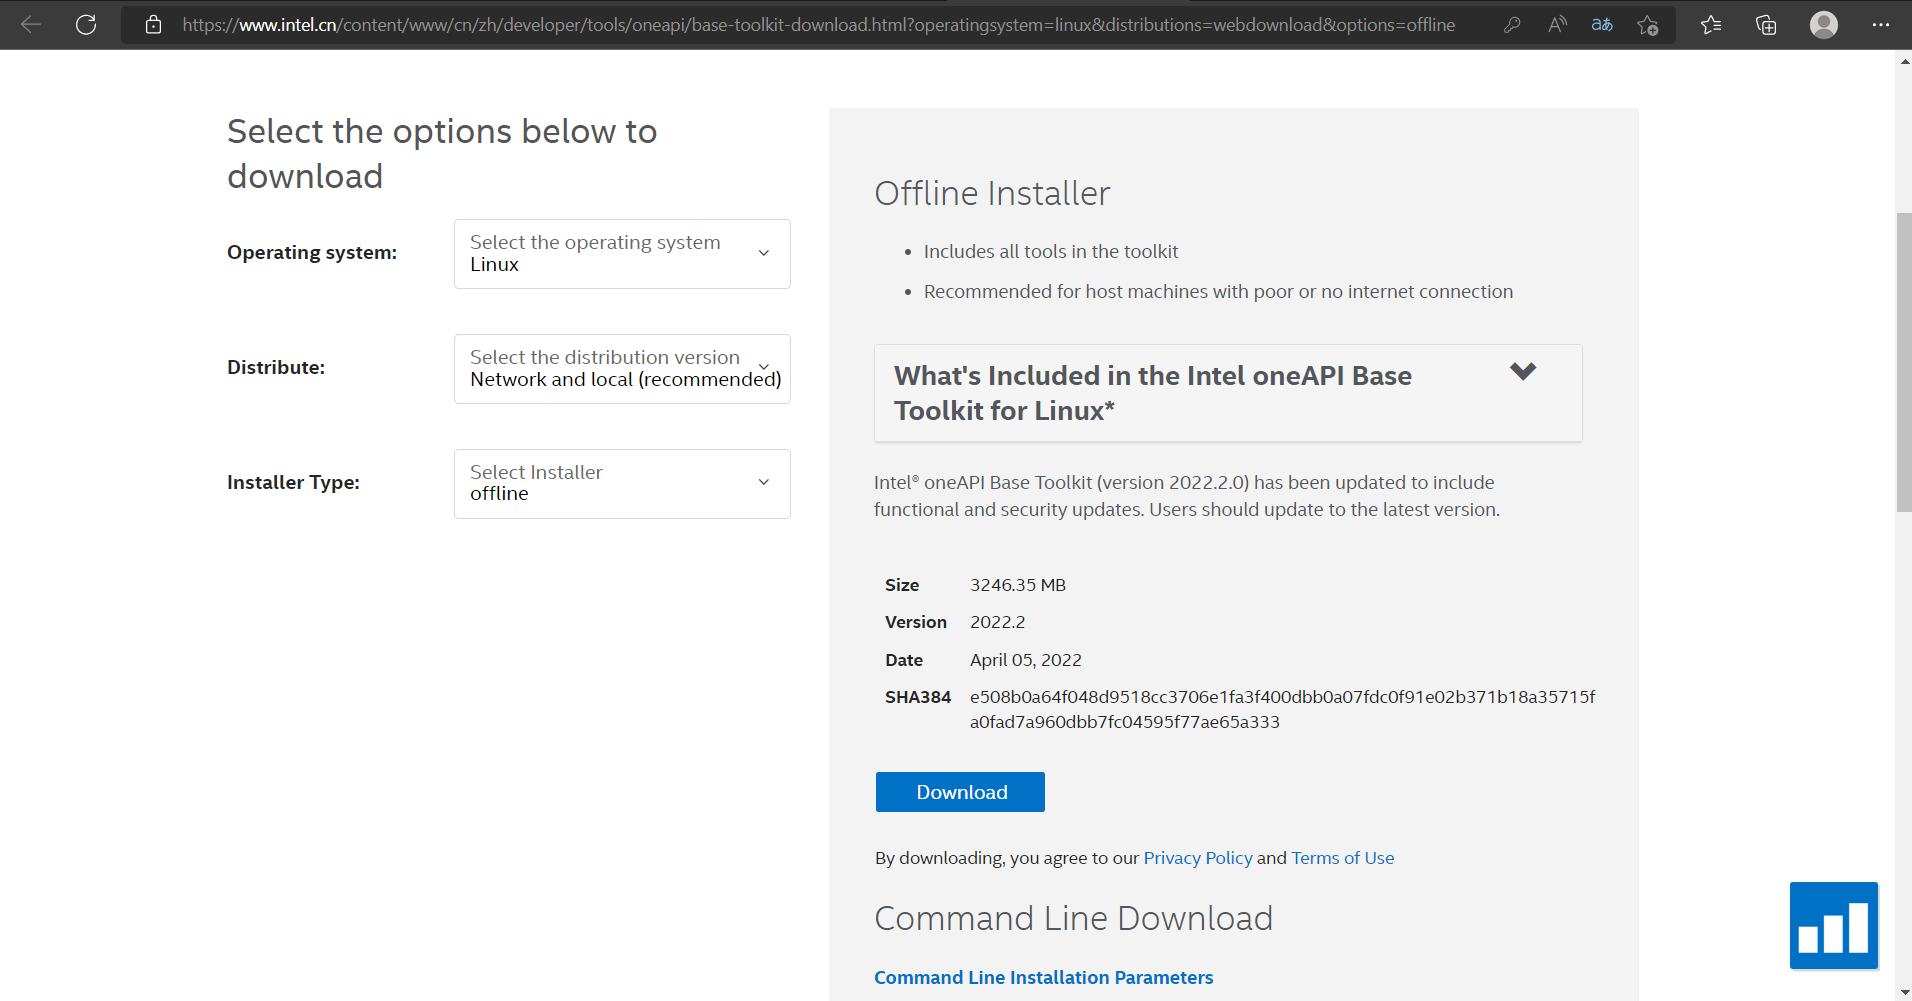The width and height of the screenshot is (1912, 1001).
Task: Click the address bar URL field
Action: (x=818, y=25)
